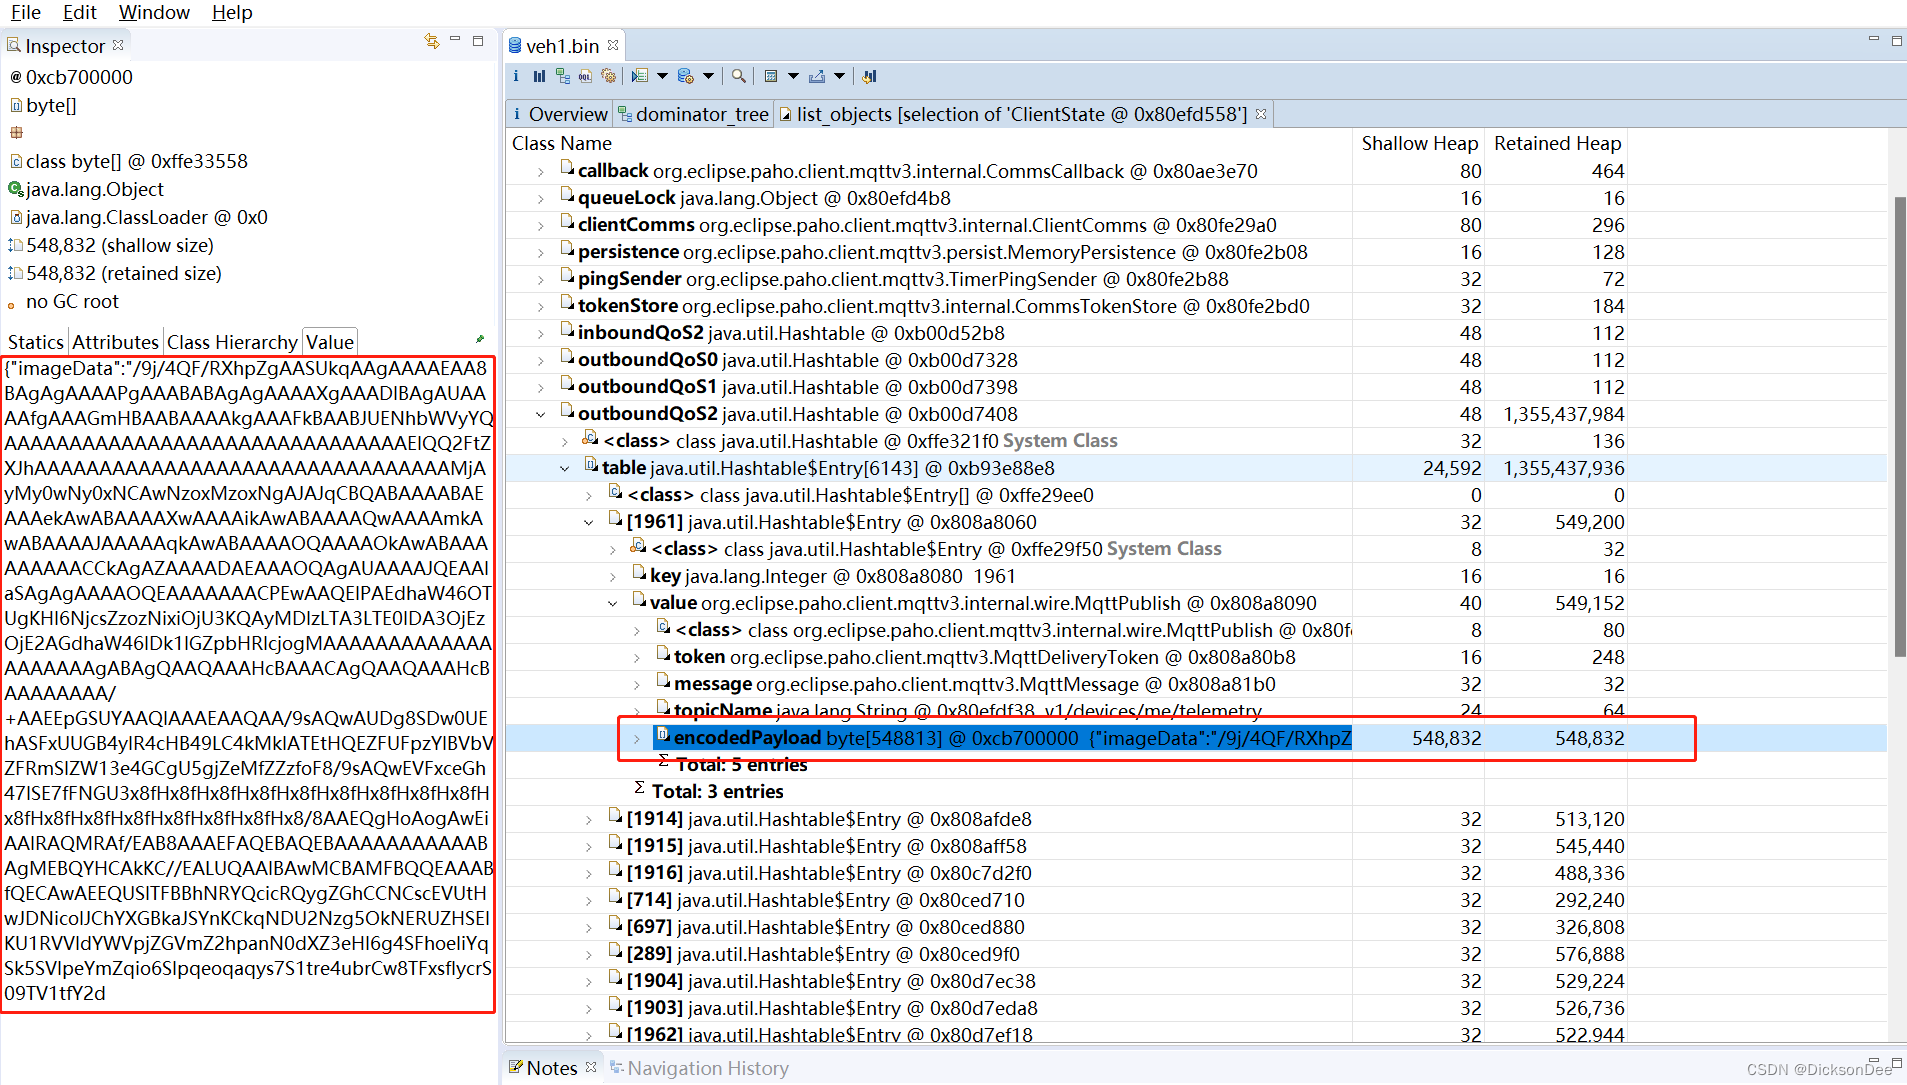Expand the [1914] Hashtable$Entry node

click(590, 818)
